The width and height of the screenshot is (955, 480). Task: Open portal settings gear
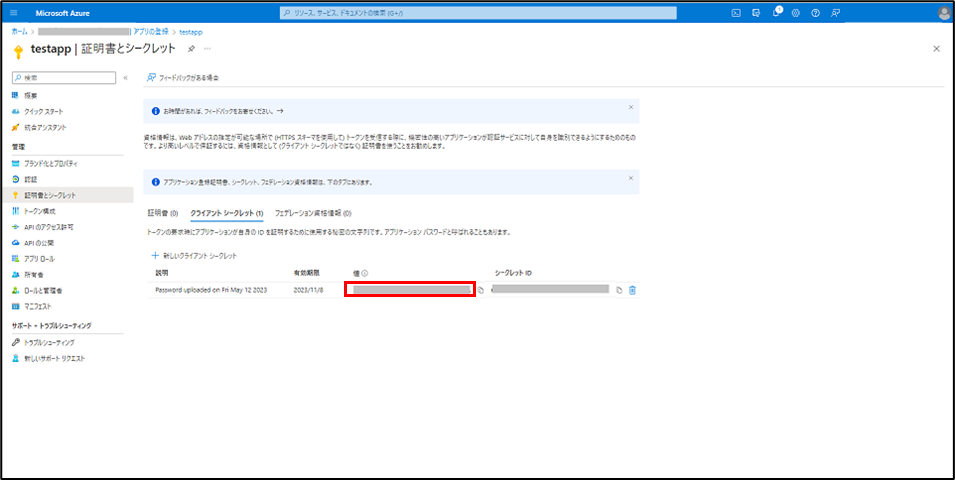pos(795,13)
